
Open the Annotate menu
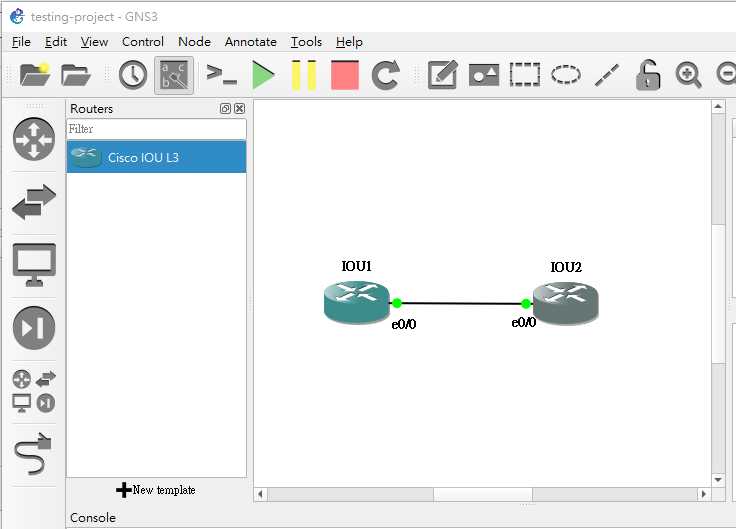[x=251, y=42]
